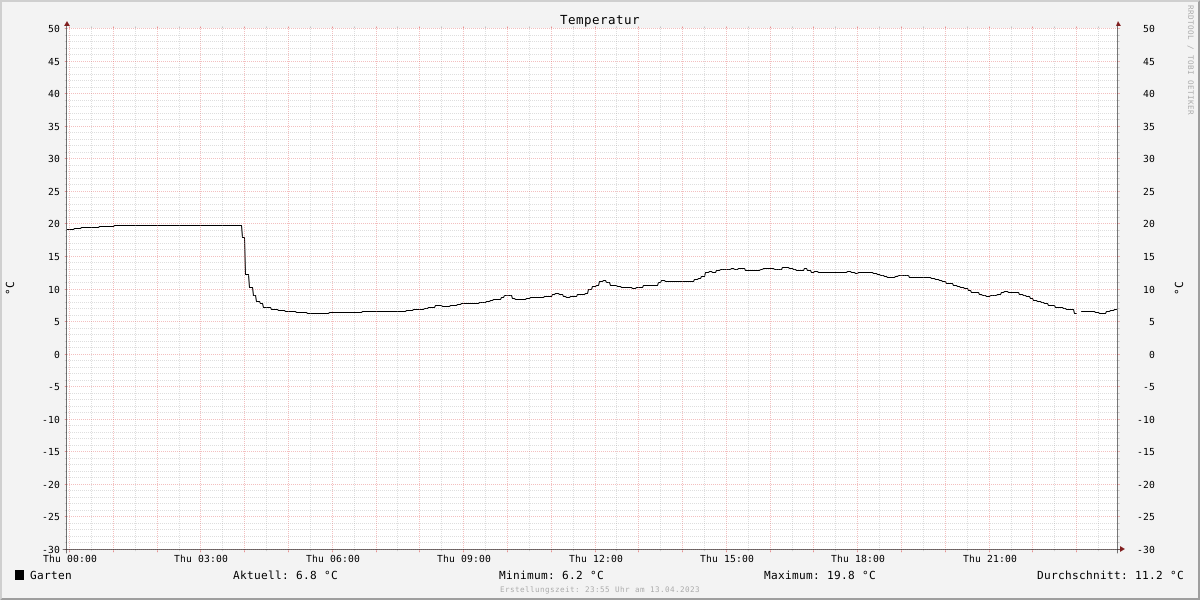Click the '°C' unit label on left axis
The width and height of the screenshot is (1200, 600).
click(x=10, y=288)
